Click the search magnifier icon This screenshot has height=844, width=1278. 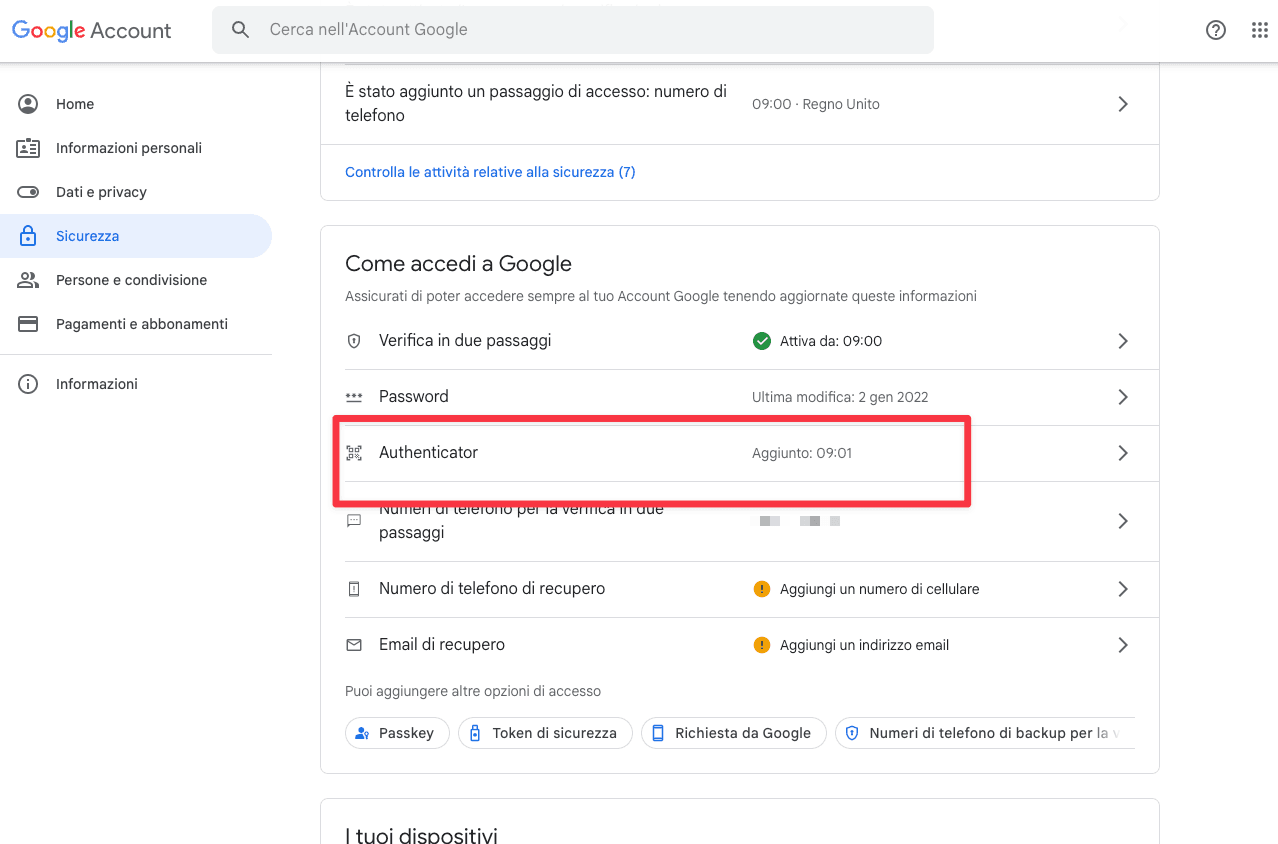241,30
